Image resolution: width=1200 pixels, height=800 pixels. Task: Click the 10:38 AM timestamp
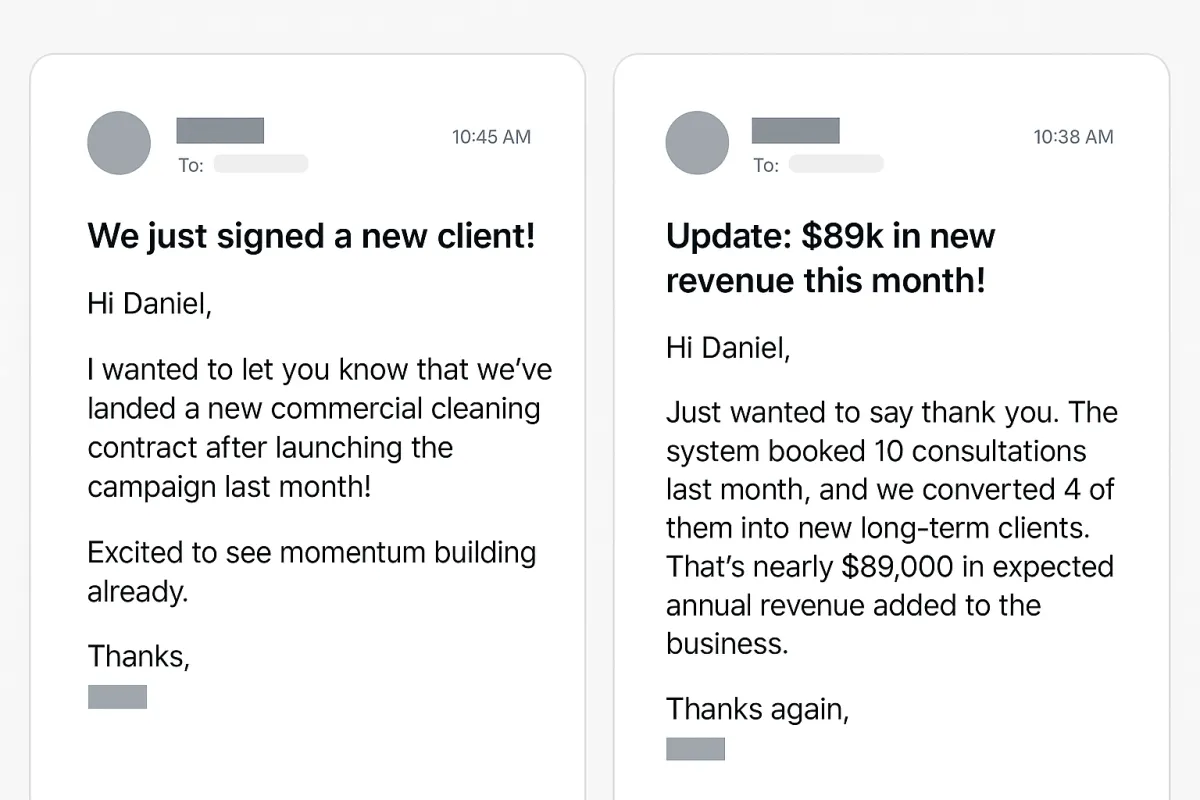coord(1073,137)
